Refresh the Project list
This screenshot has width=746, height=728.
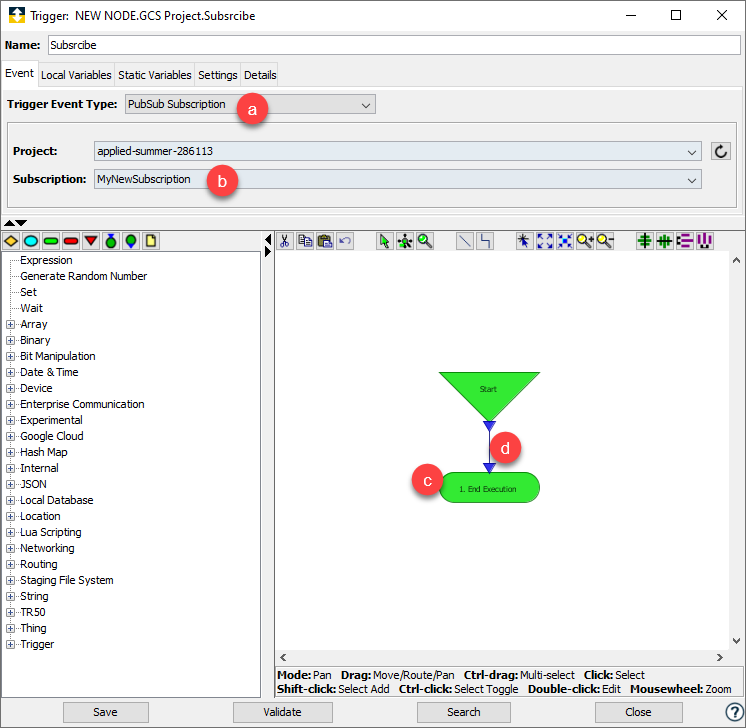(721, 151)
